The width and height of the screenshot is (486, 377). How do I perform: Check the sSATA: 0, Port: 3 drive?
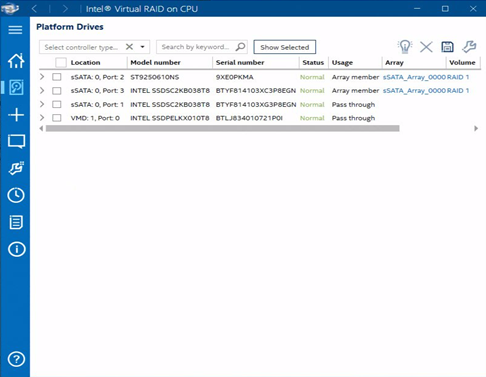point(57,91)
